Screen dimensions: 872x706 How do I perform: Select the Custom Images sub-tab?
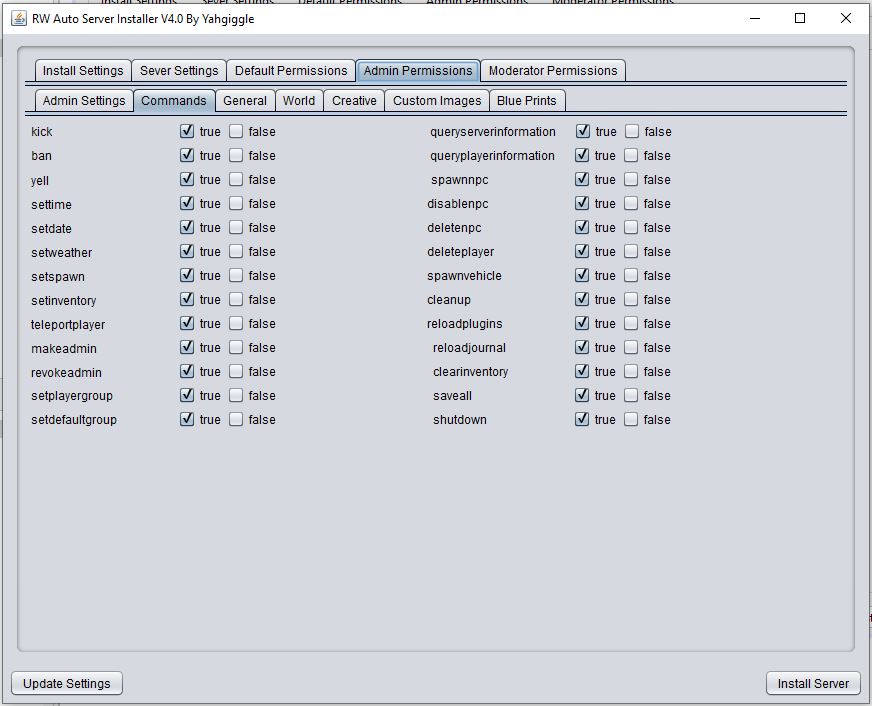[x=437, y=101]
